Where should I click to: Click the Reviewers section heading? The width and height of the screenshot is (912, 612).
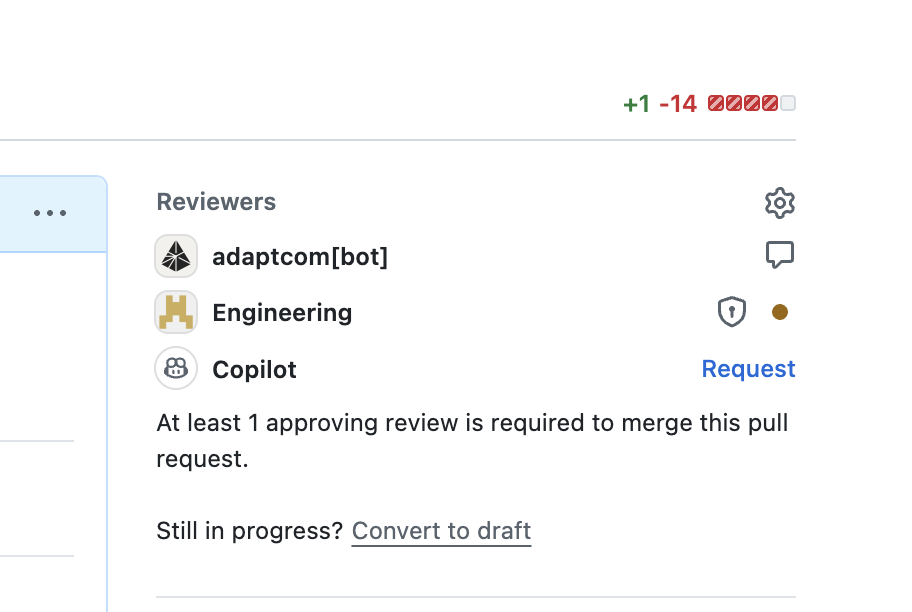[x=216, y=202]
